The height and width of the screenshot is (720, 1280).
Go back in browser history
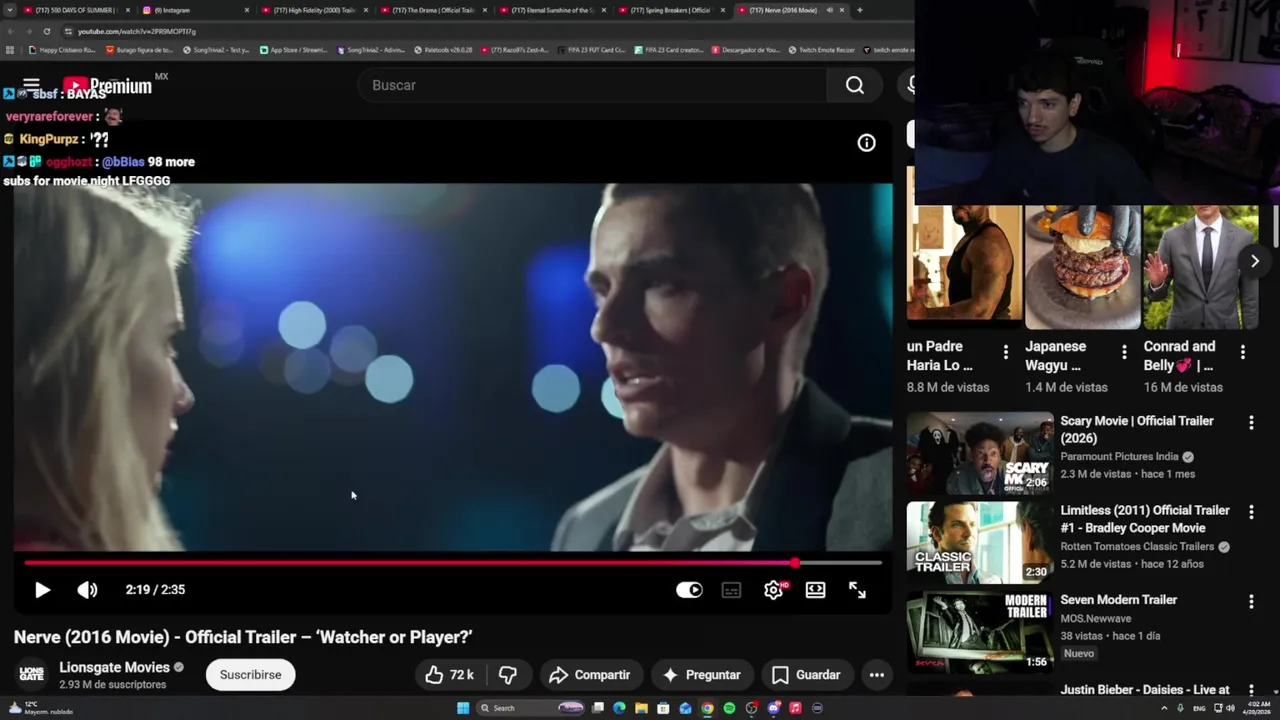click(x=10, y=31)
